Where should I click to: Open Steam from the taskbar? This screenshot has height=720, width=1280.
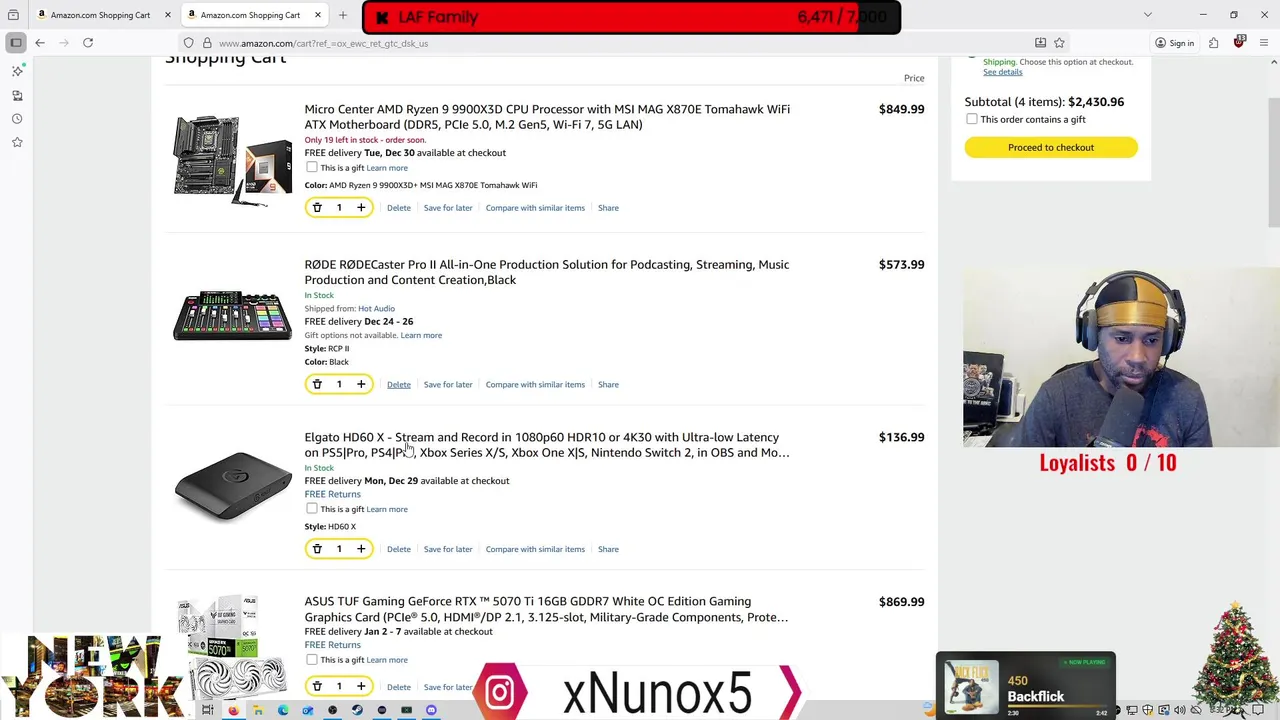click(x=357, y=711)
